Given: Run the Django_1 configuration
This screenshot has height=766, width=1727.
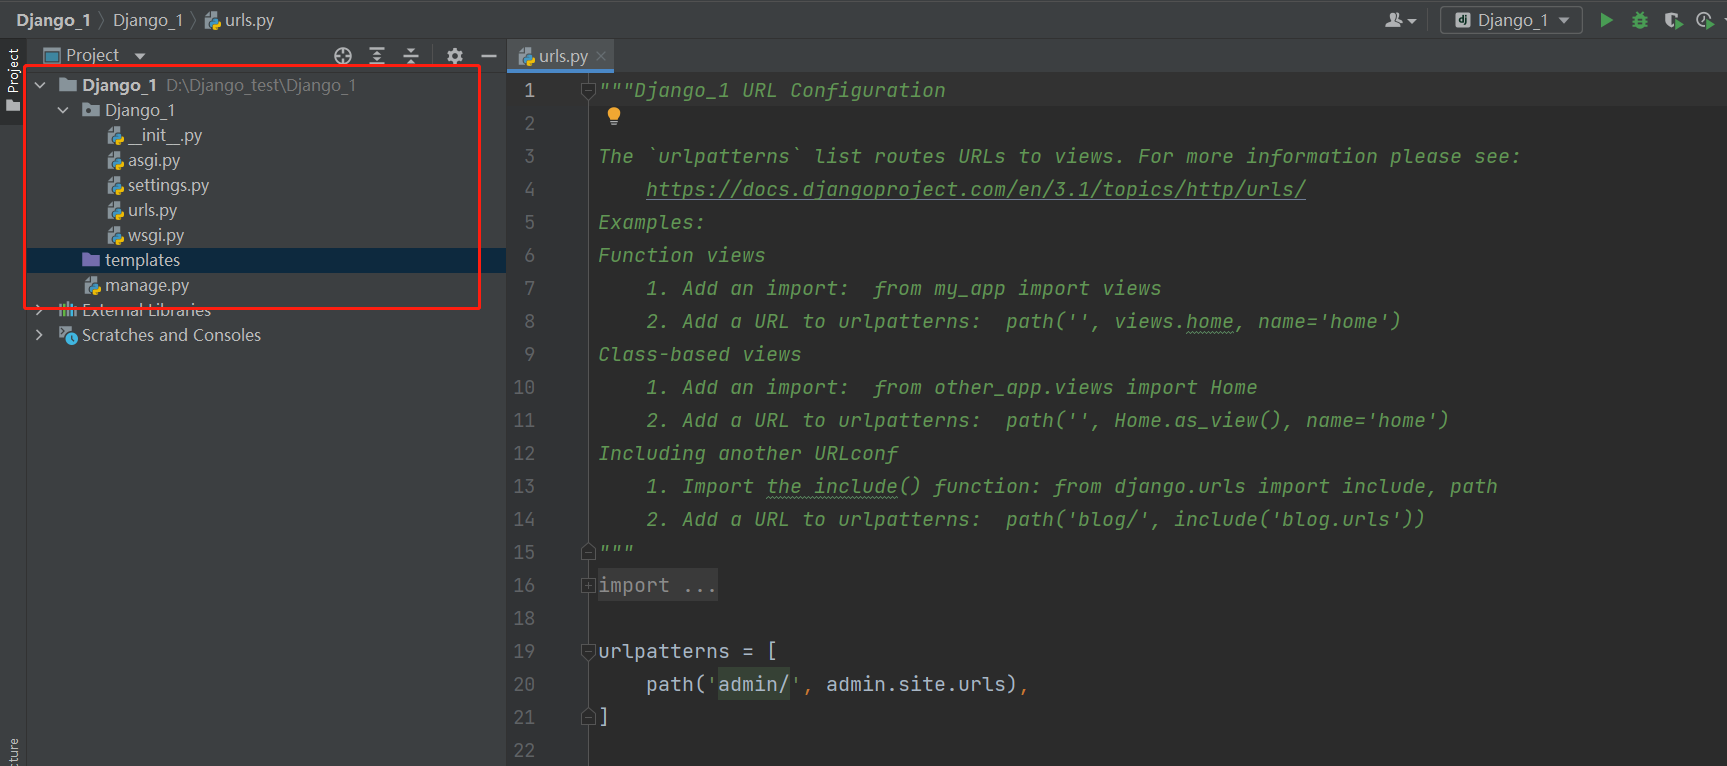Looking at the screenshot, I should tap(1606, 20).
